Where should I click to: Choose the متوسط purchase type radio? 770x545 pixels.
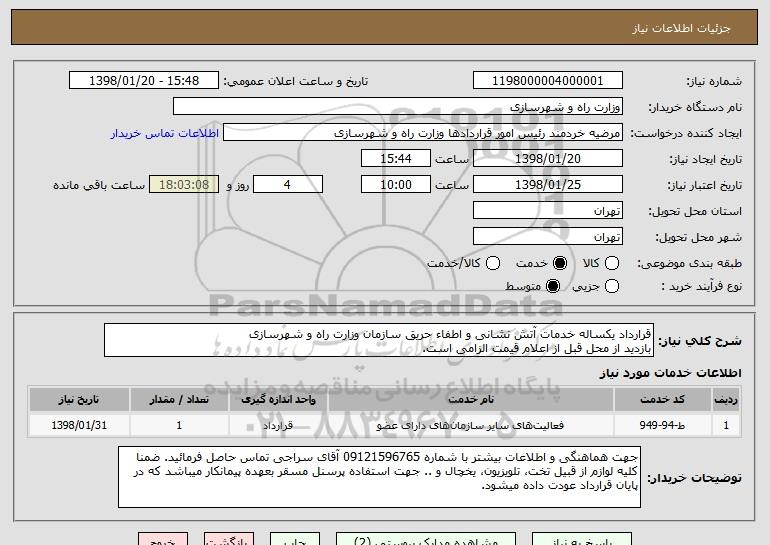(553, 286)
